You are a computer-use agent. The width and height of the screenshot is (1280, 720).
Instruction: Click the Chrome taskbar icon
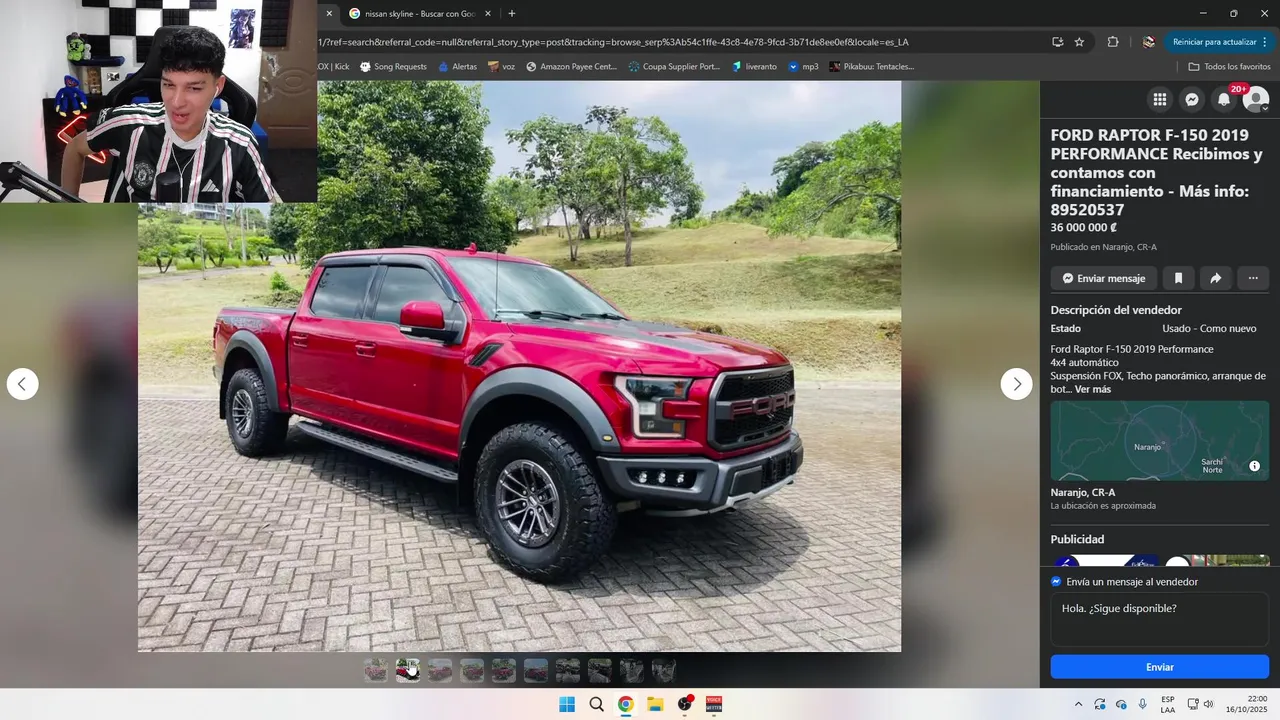(625, 704)
